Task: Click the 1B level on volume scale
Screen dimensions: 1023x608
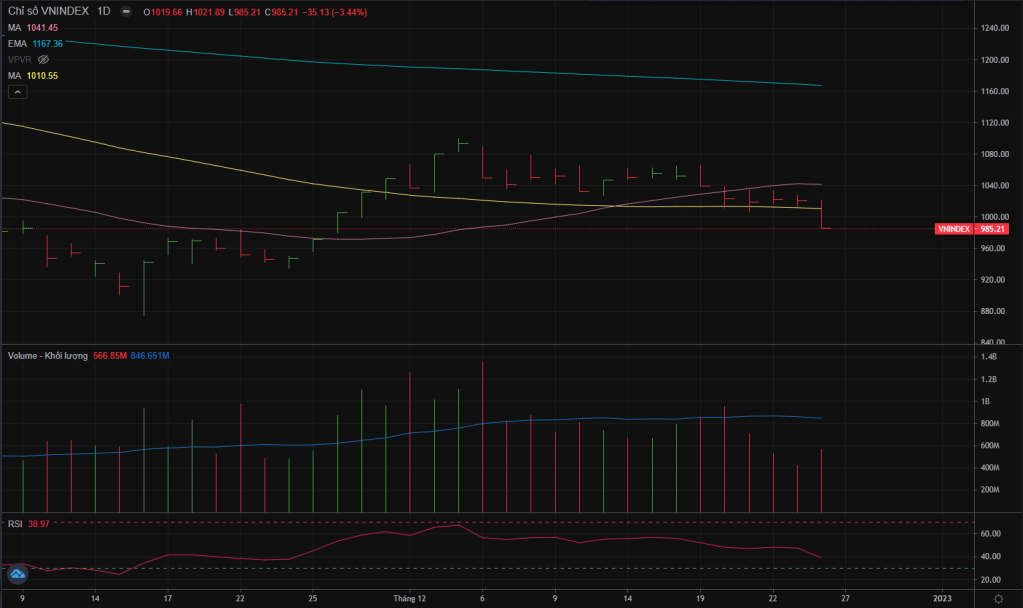Action: tap(985, 401)
